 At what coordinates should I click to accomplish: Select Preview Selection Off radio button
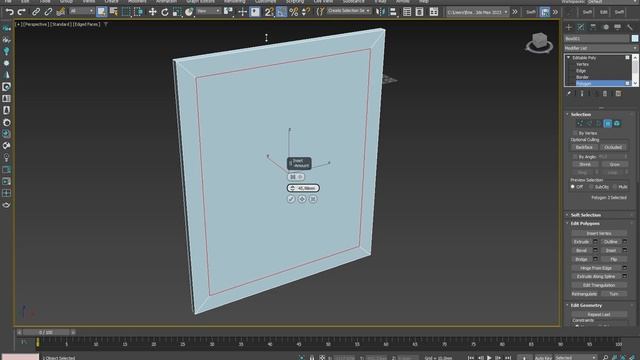pyautogui.click(x=573, y=187)
